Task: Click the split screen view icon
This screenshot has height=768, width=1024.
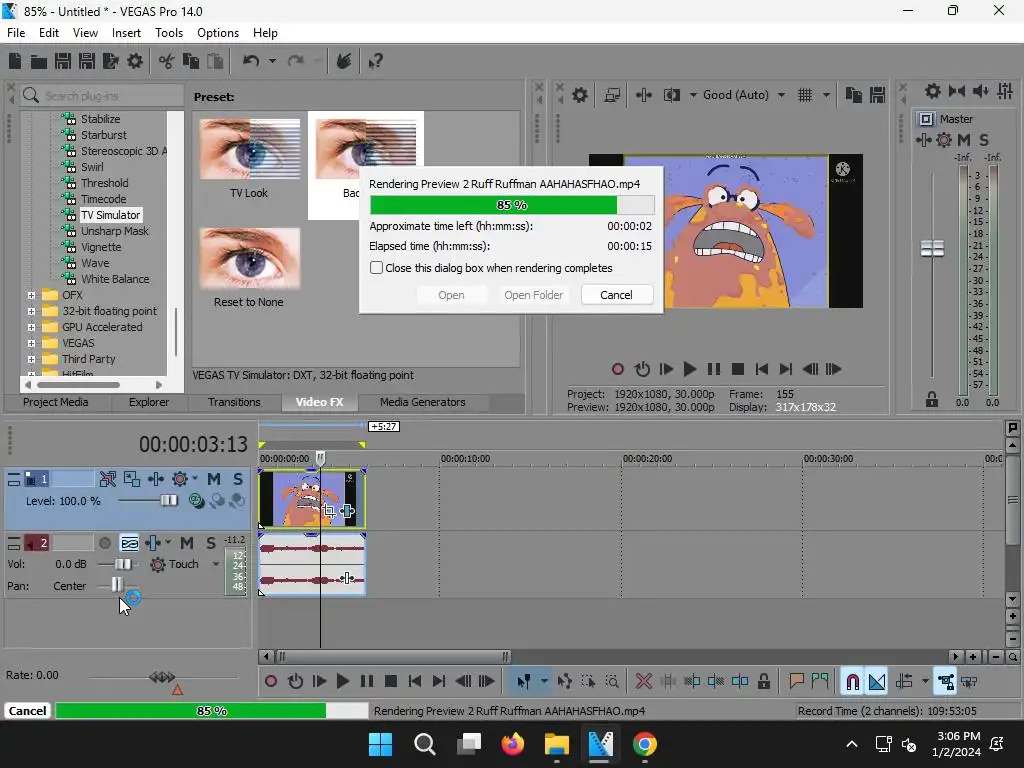Action: click(671, 95)
